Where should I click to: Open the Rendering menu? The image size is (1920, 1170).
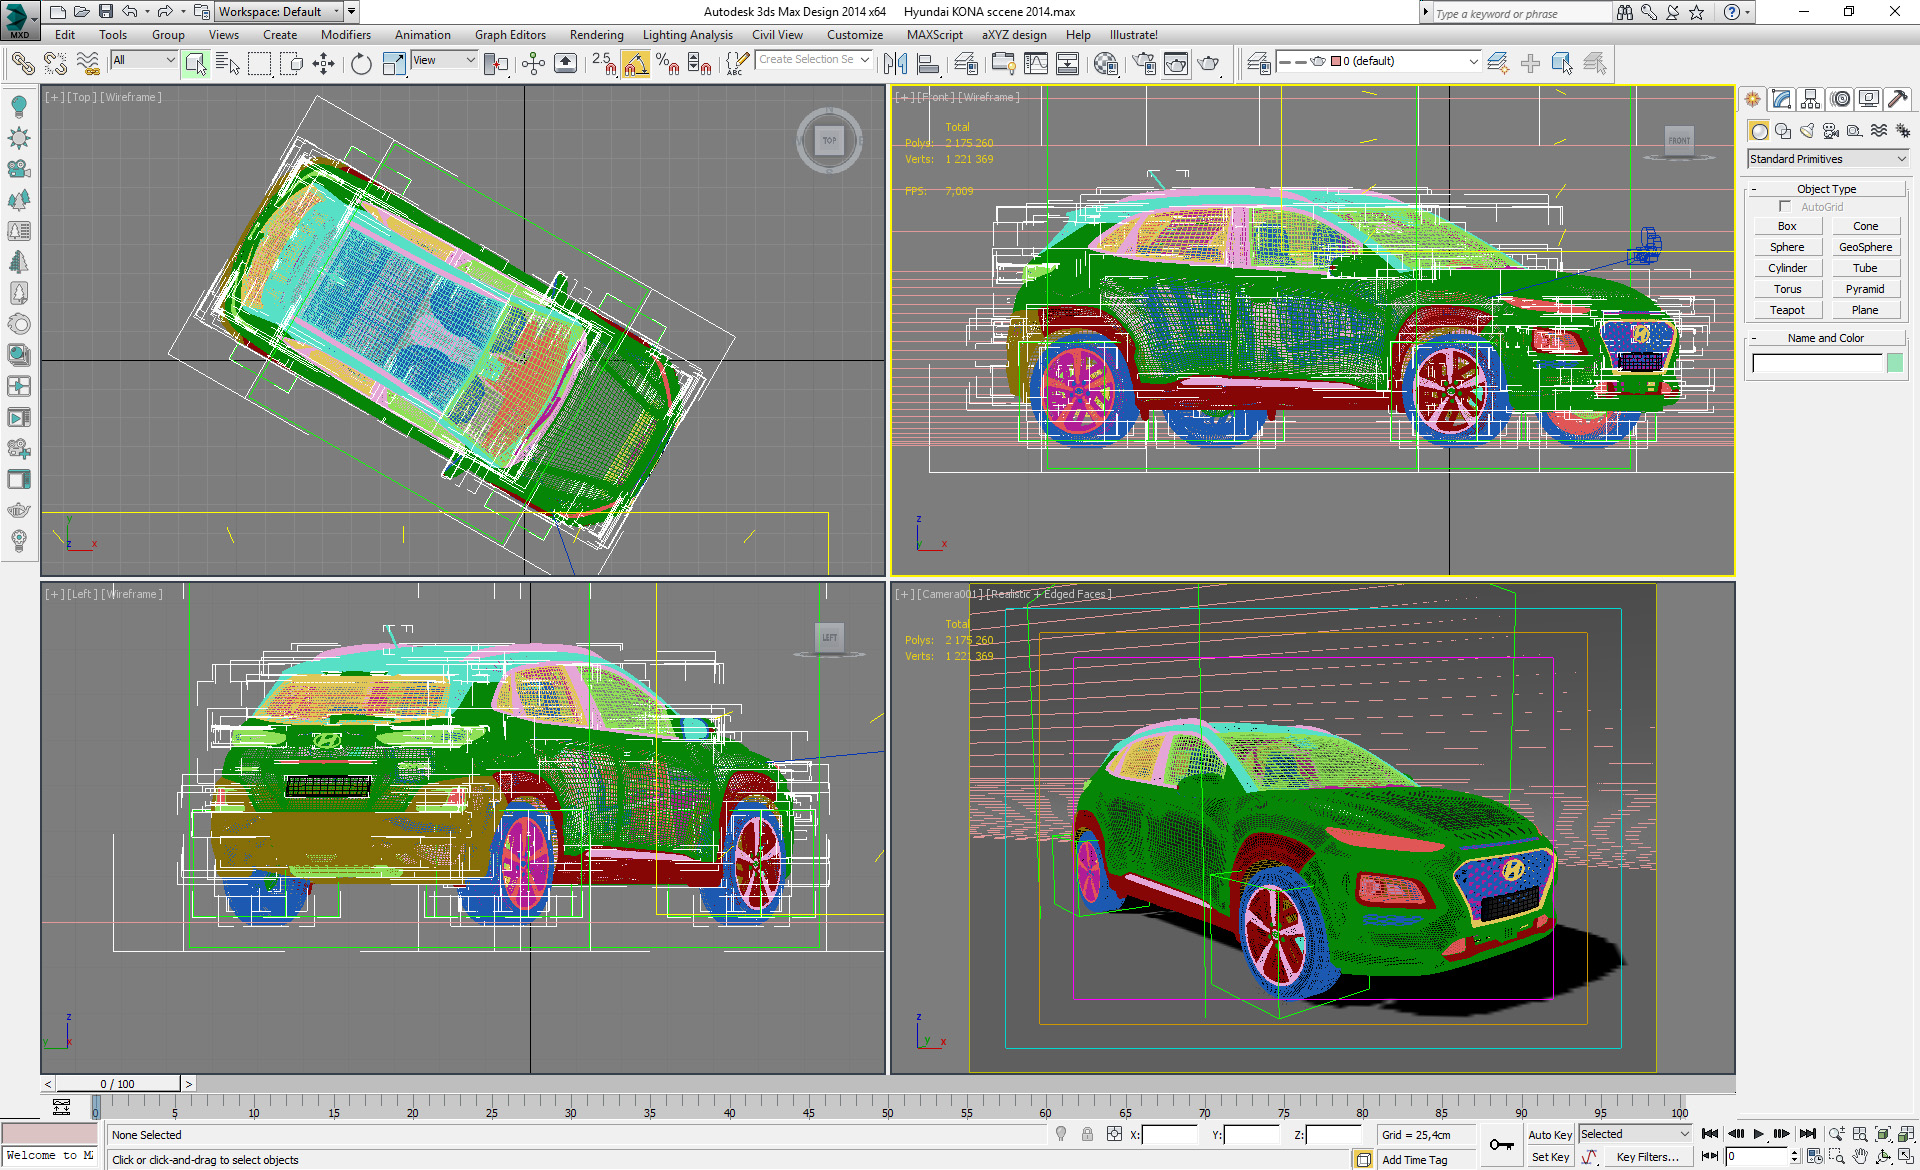tap(596, 35)
